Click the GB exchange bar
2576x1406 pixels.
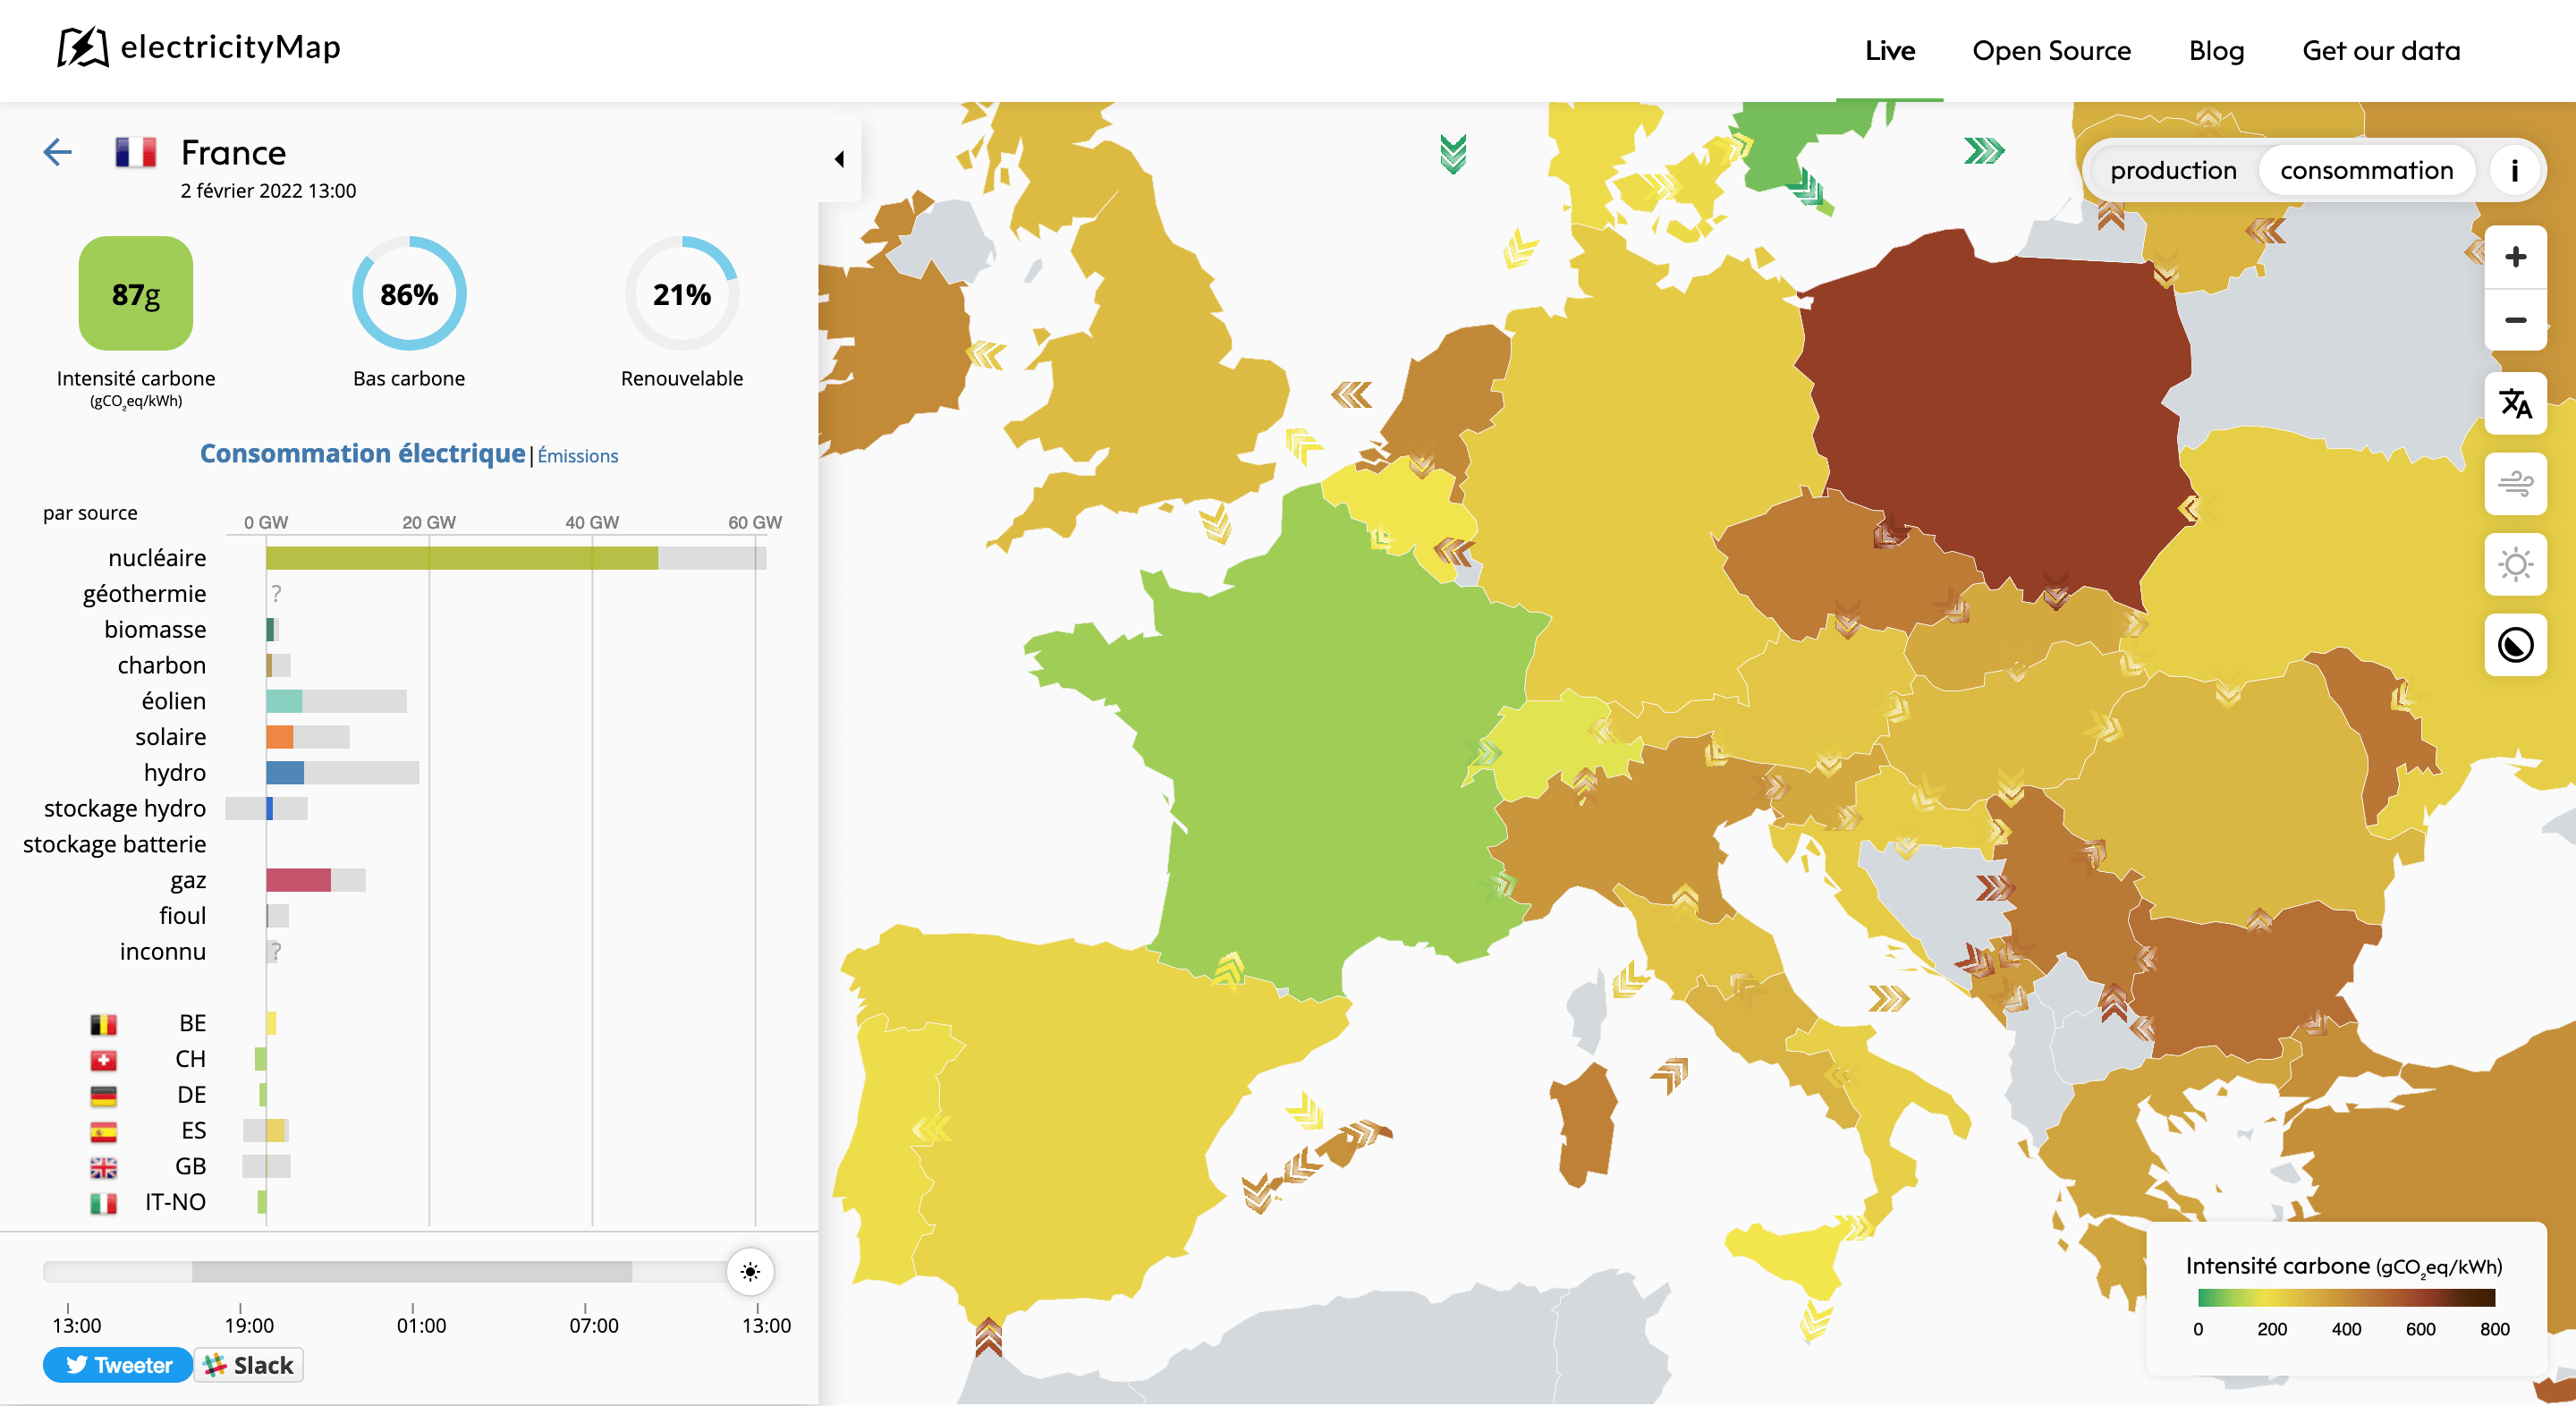[266, 1167]
